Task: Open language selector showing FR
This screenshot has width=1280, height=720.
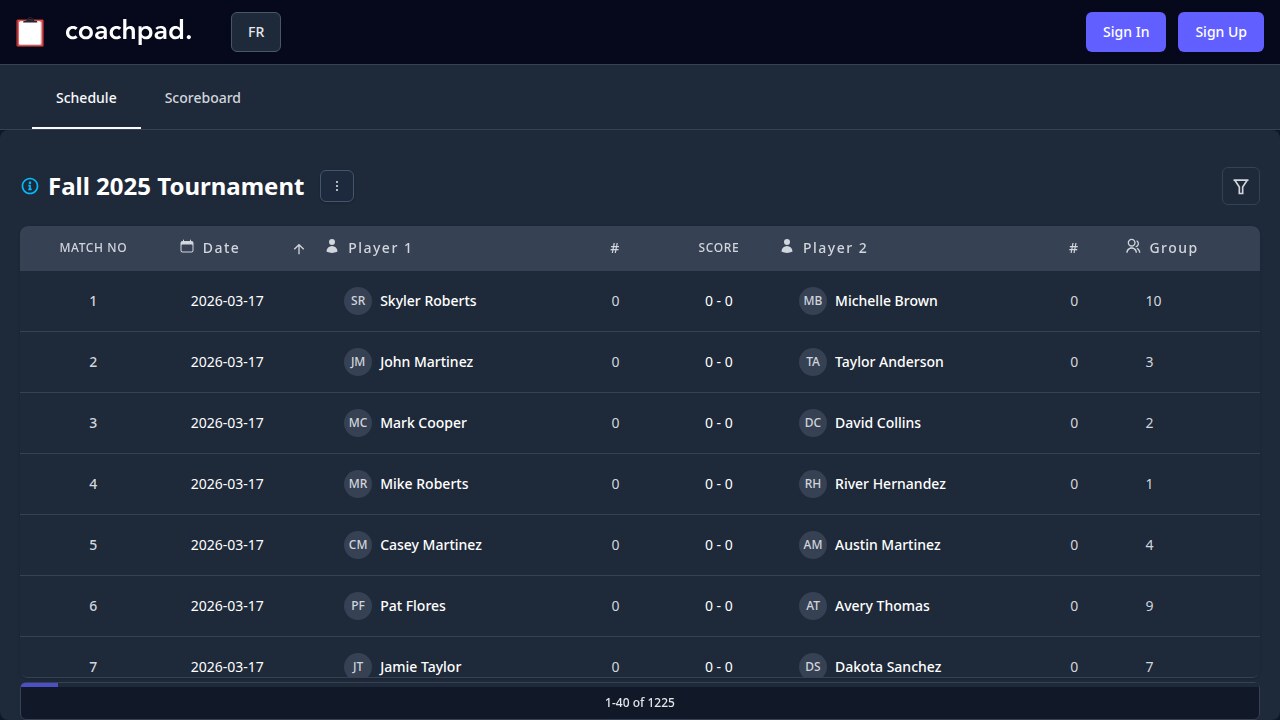Action: click(255, 31)
